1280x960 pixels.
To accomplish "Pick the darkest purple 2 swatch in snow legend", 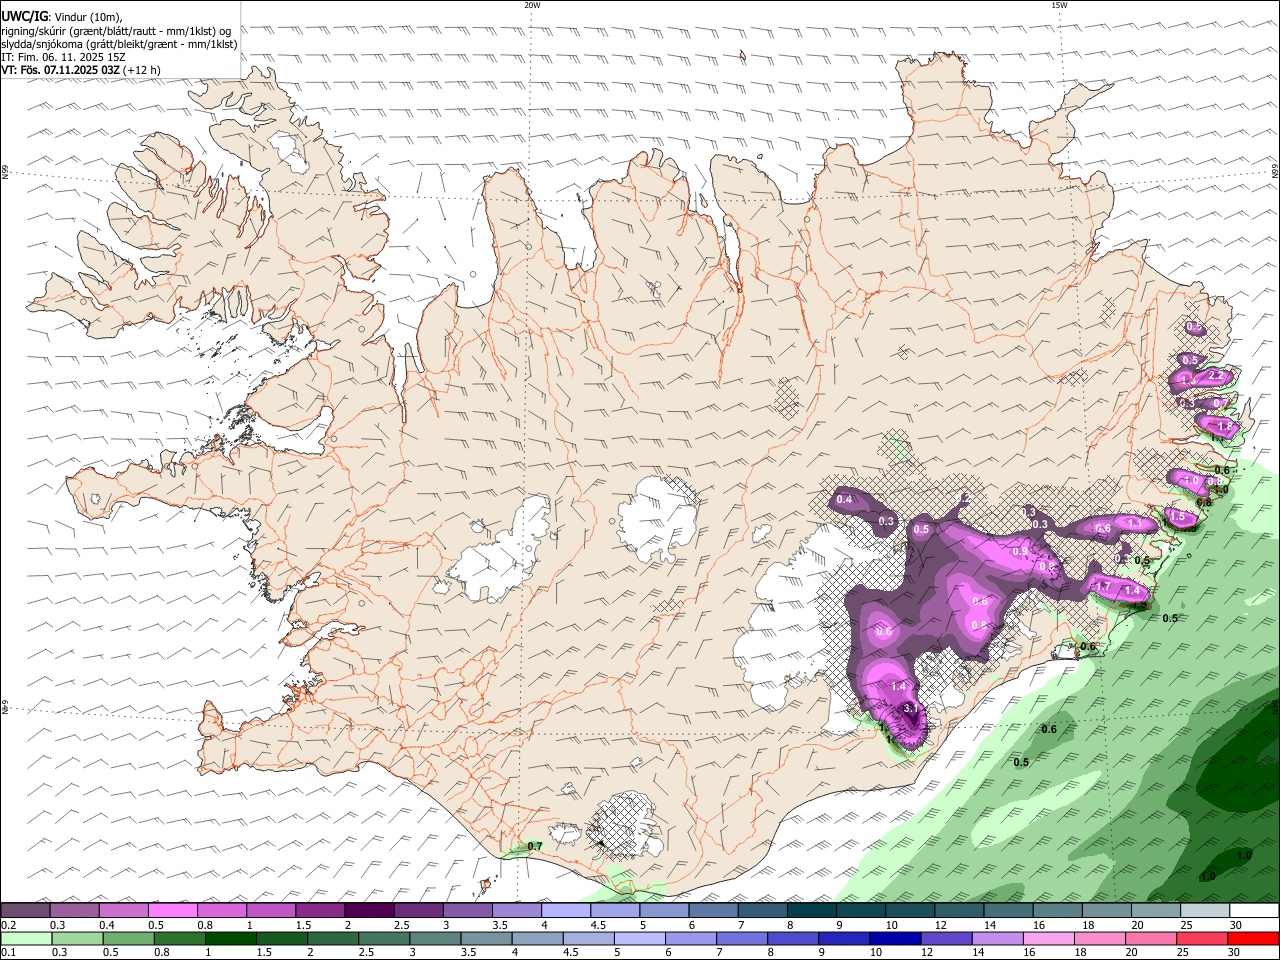I will click(369, 911).
